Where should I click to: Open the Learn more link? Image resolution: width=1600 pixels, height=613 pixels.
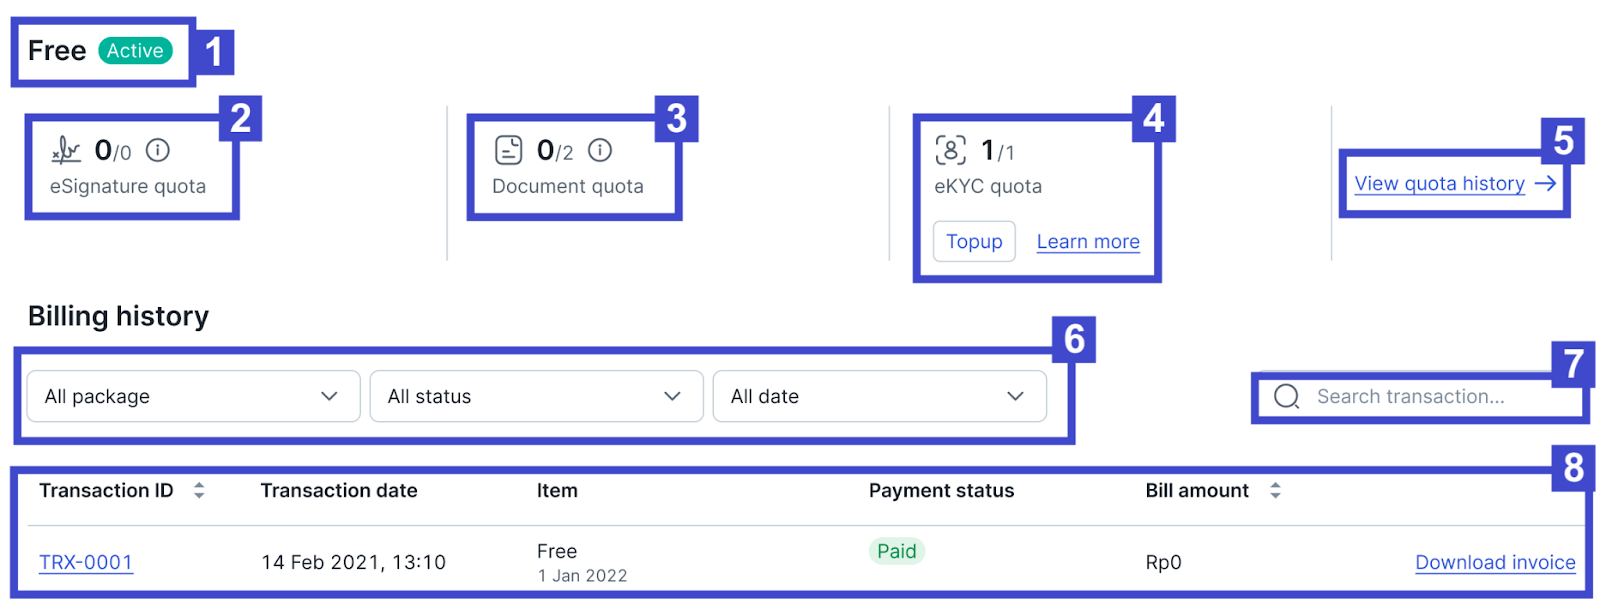[1088, 242]
